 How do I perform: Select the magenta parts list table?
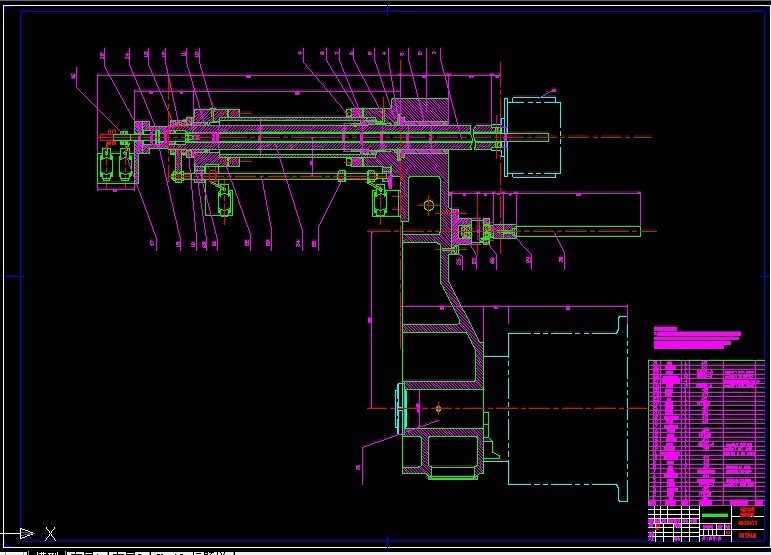coord(707,433)
